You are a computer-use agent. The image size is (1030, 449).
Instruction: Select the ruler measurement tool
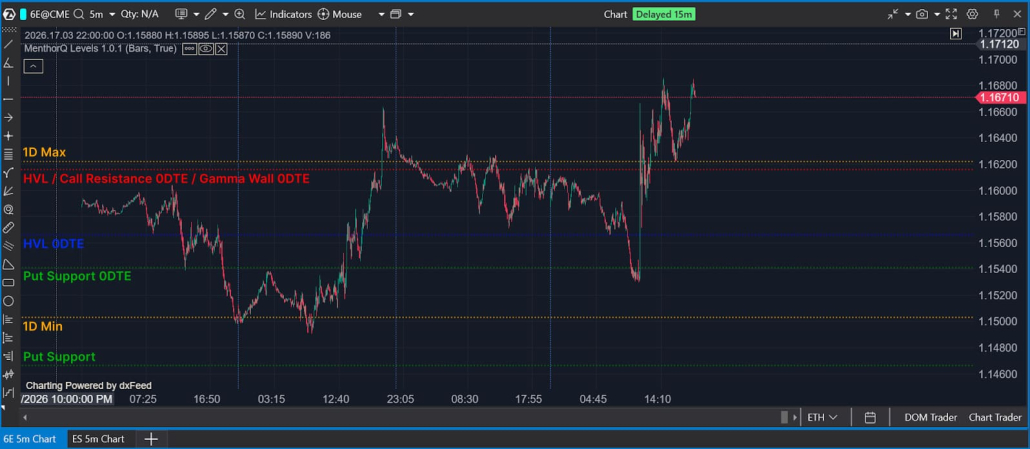[x=9, y=228]
